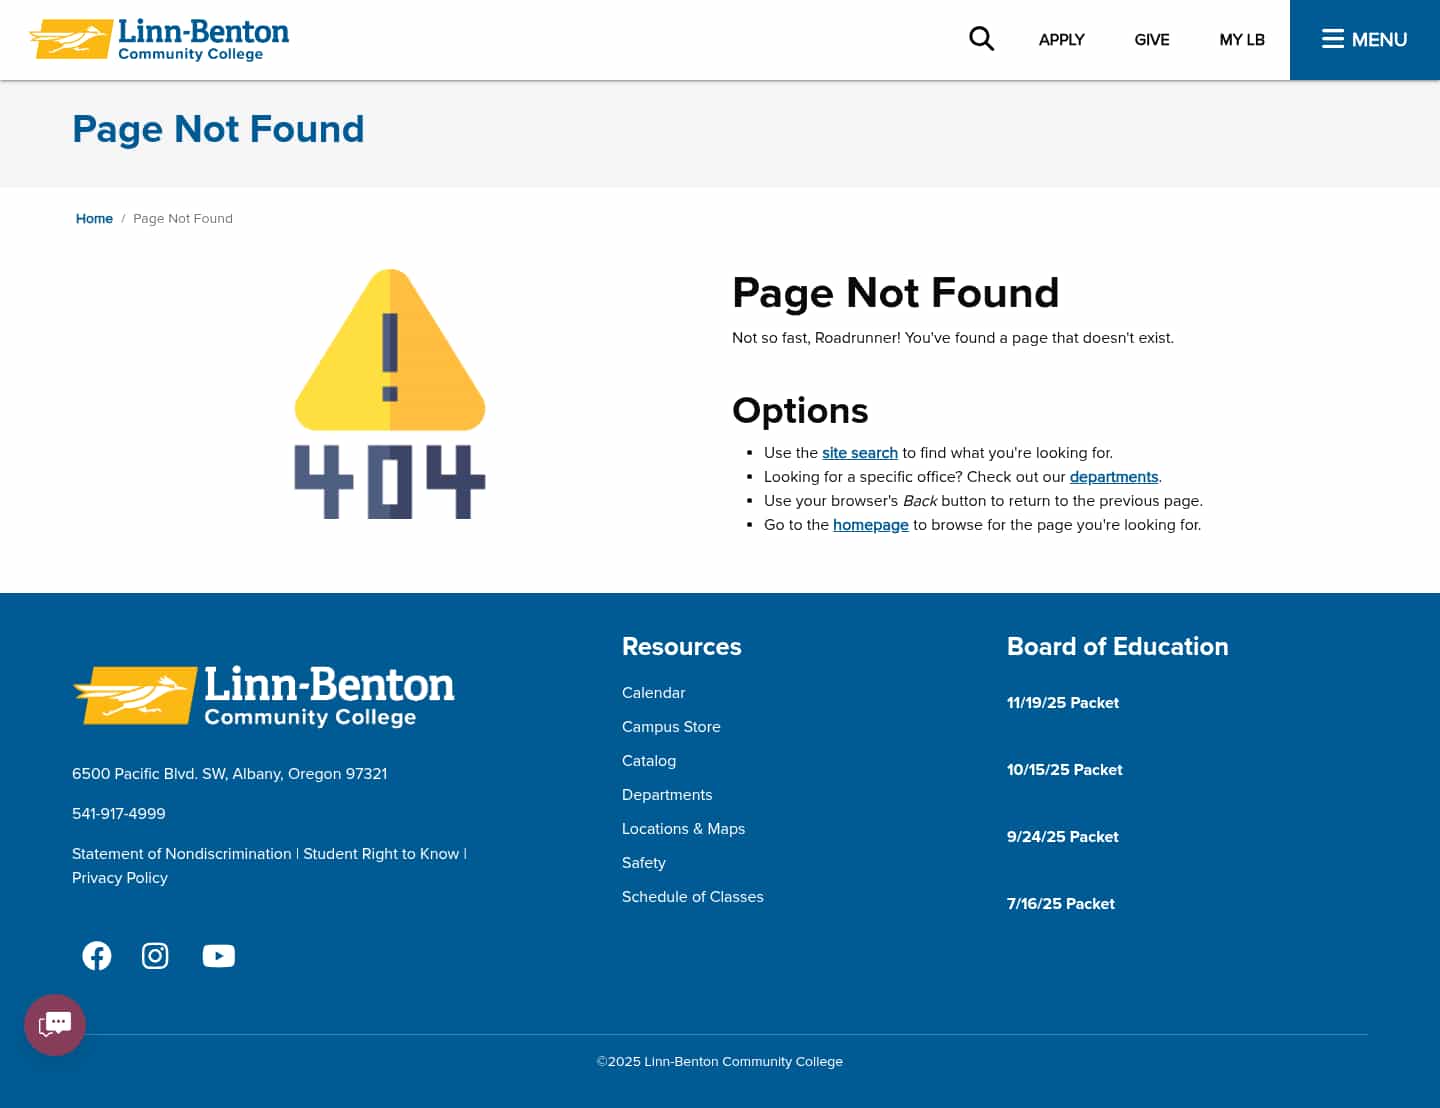The width and height of the screenshot is (1440, 1108).
Task: Click the white Linn-Benton footer logo
Action: click(263, 696)
